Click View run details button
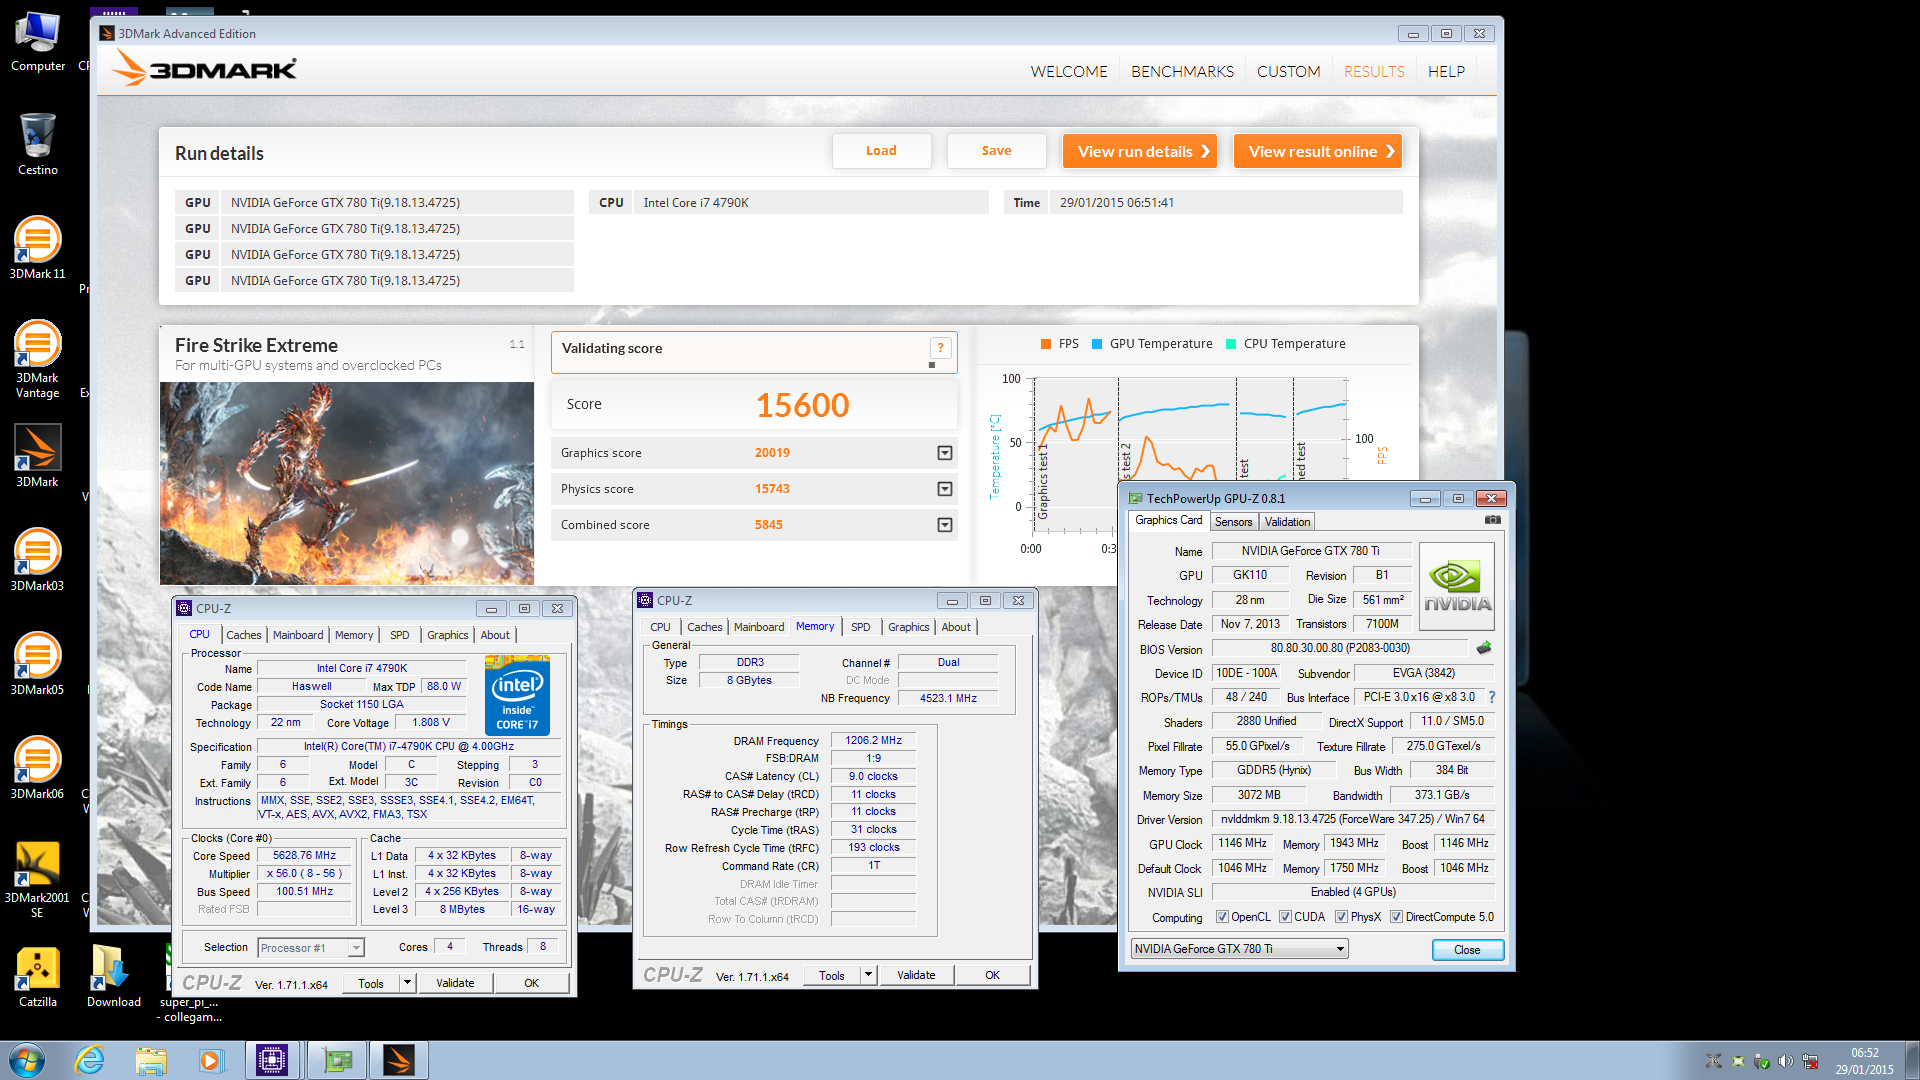 coord(1140,151)
